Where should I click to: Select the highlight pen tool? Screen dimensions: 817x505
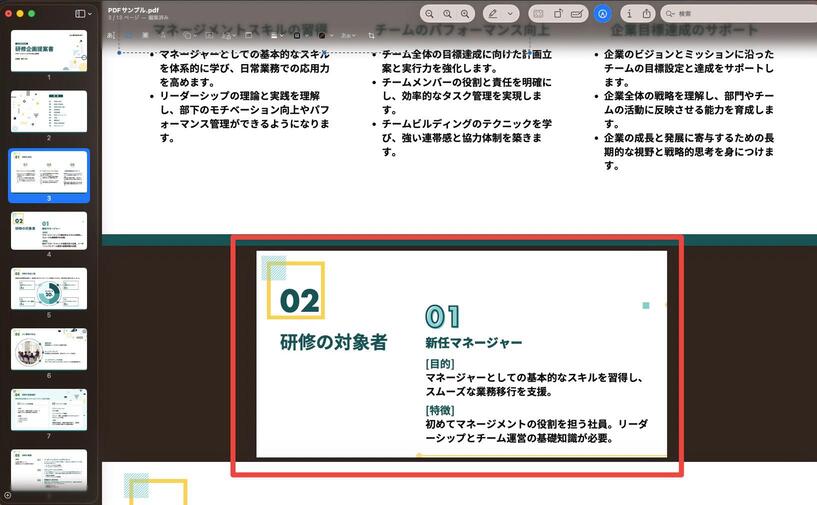click(493, 14)
